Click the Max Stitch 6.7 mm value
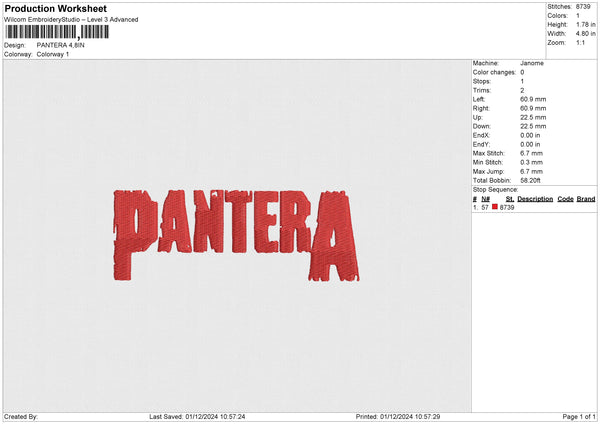The image size is (600, 424). point(532,153)
